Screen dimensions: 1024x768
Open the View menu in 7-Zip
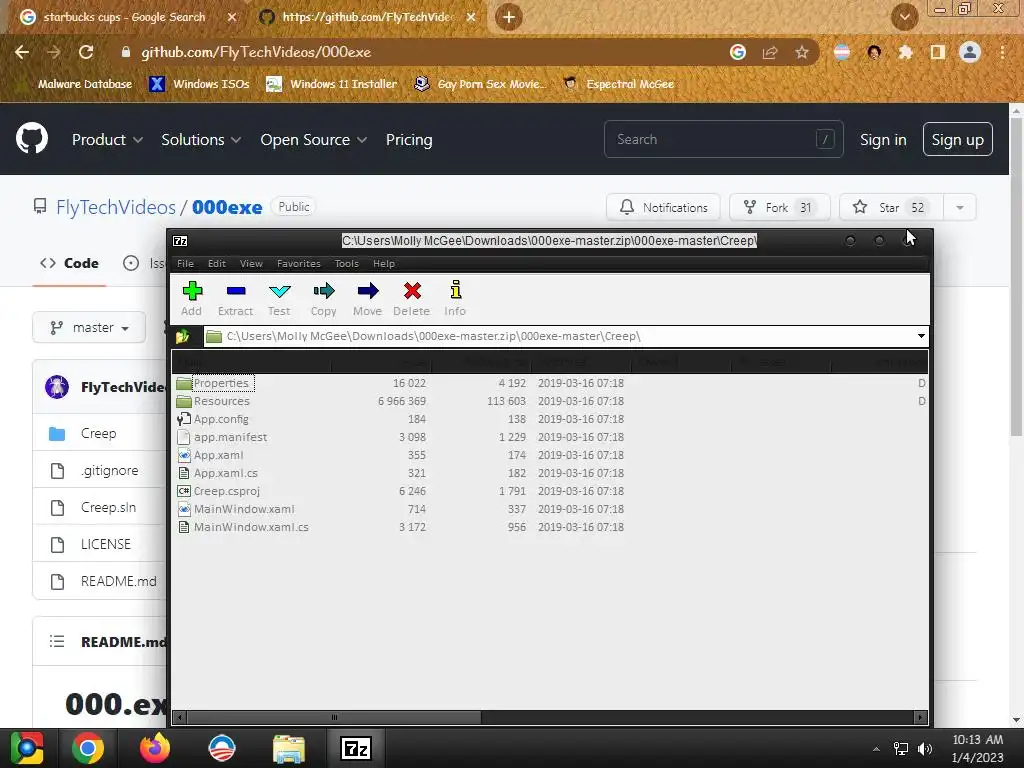(x=251, y=263)
